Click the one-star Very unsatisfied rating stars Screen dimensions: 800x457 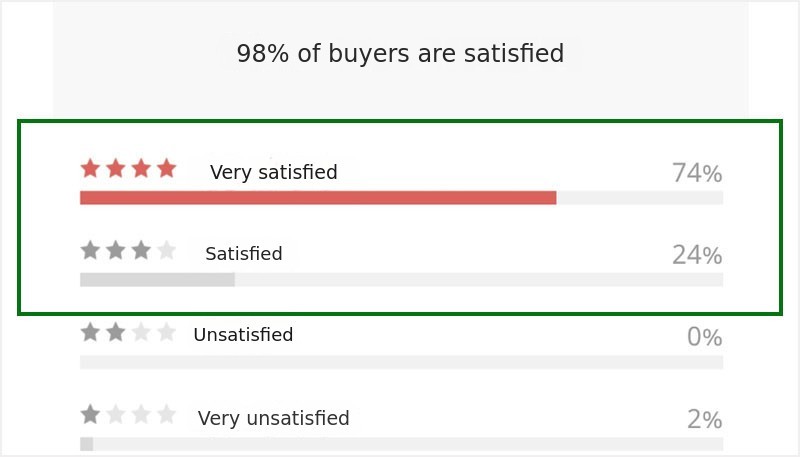[x=129, y=414]
